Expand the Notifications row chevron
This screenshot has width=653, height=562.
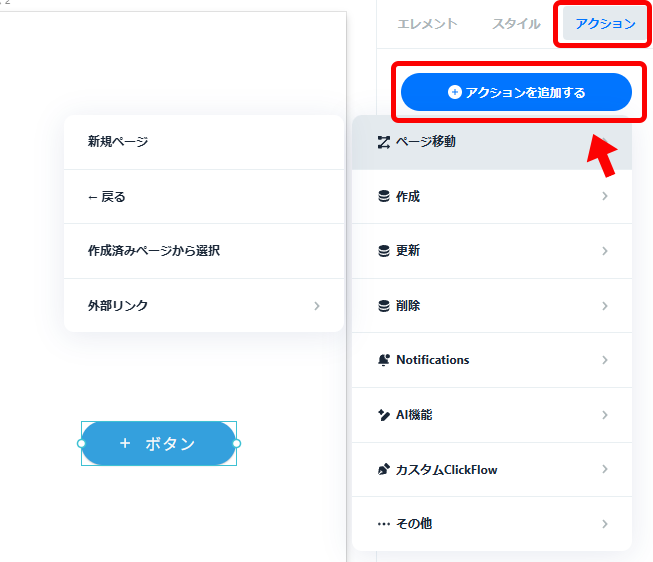[x=605, y=360]
